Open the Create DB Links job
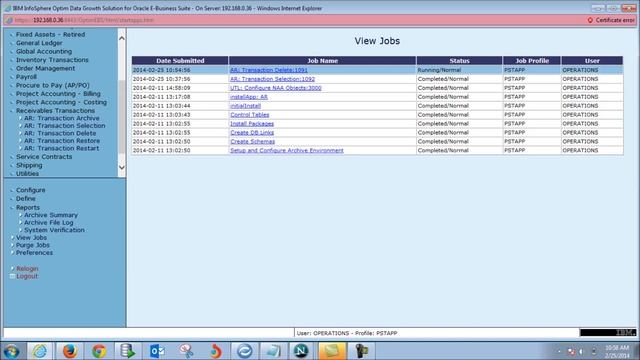The image size is (640, 360). click(x=252, y=133)
